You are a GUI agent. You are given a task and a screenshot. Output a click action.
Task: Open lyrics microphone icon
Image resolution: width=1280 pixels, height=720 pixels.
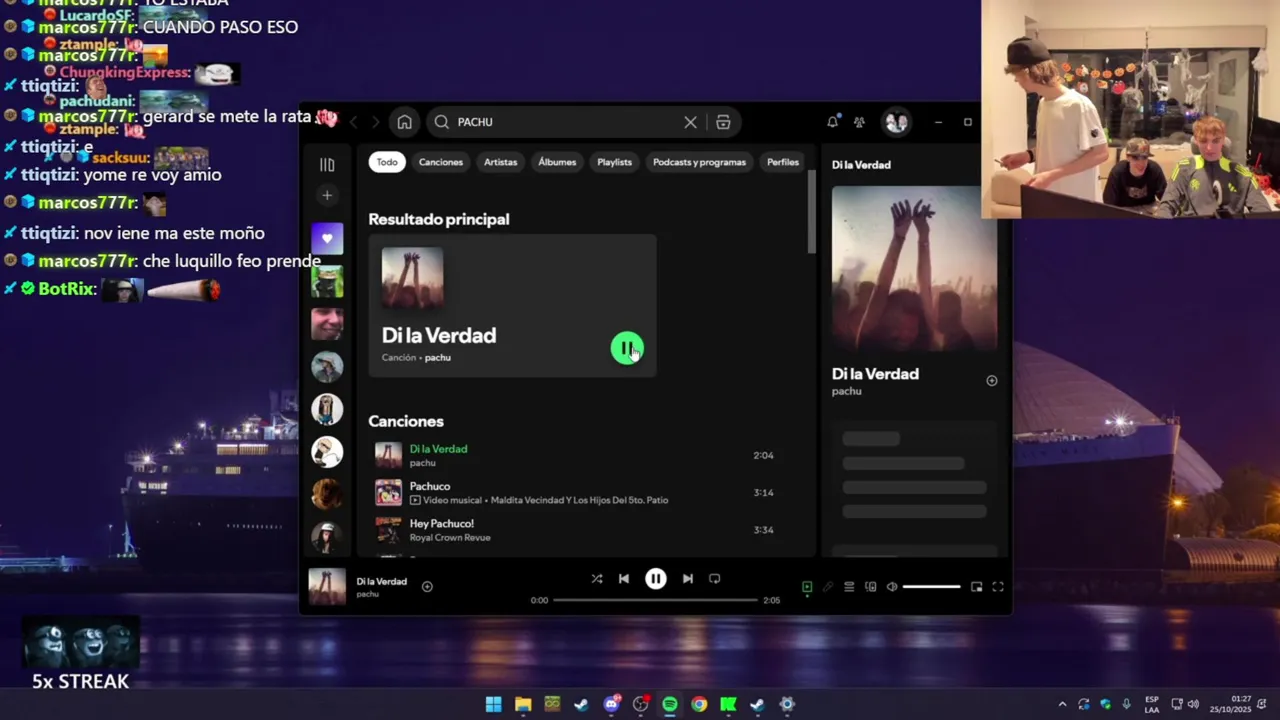[x=828, y=587]
